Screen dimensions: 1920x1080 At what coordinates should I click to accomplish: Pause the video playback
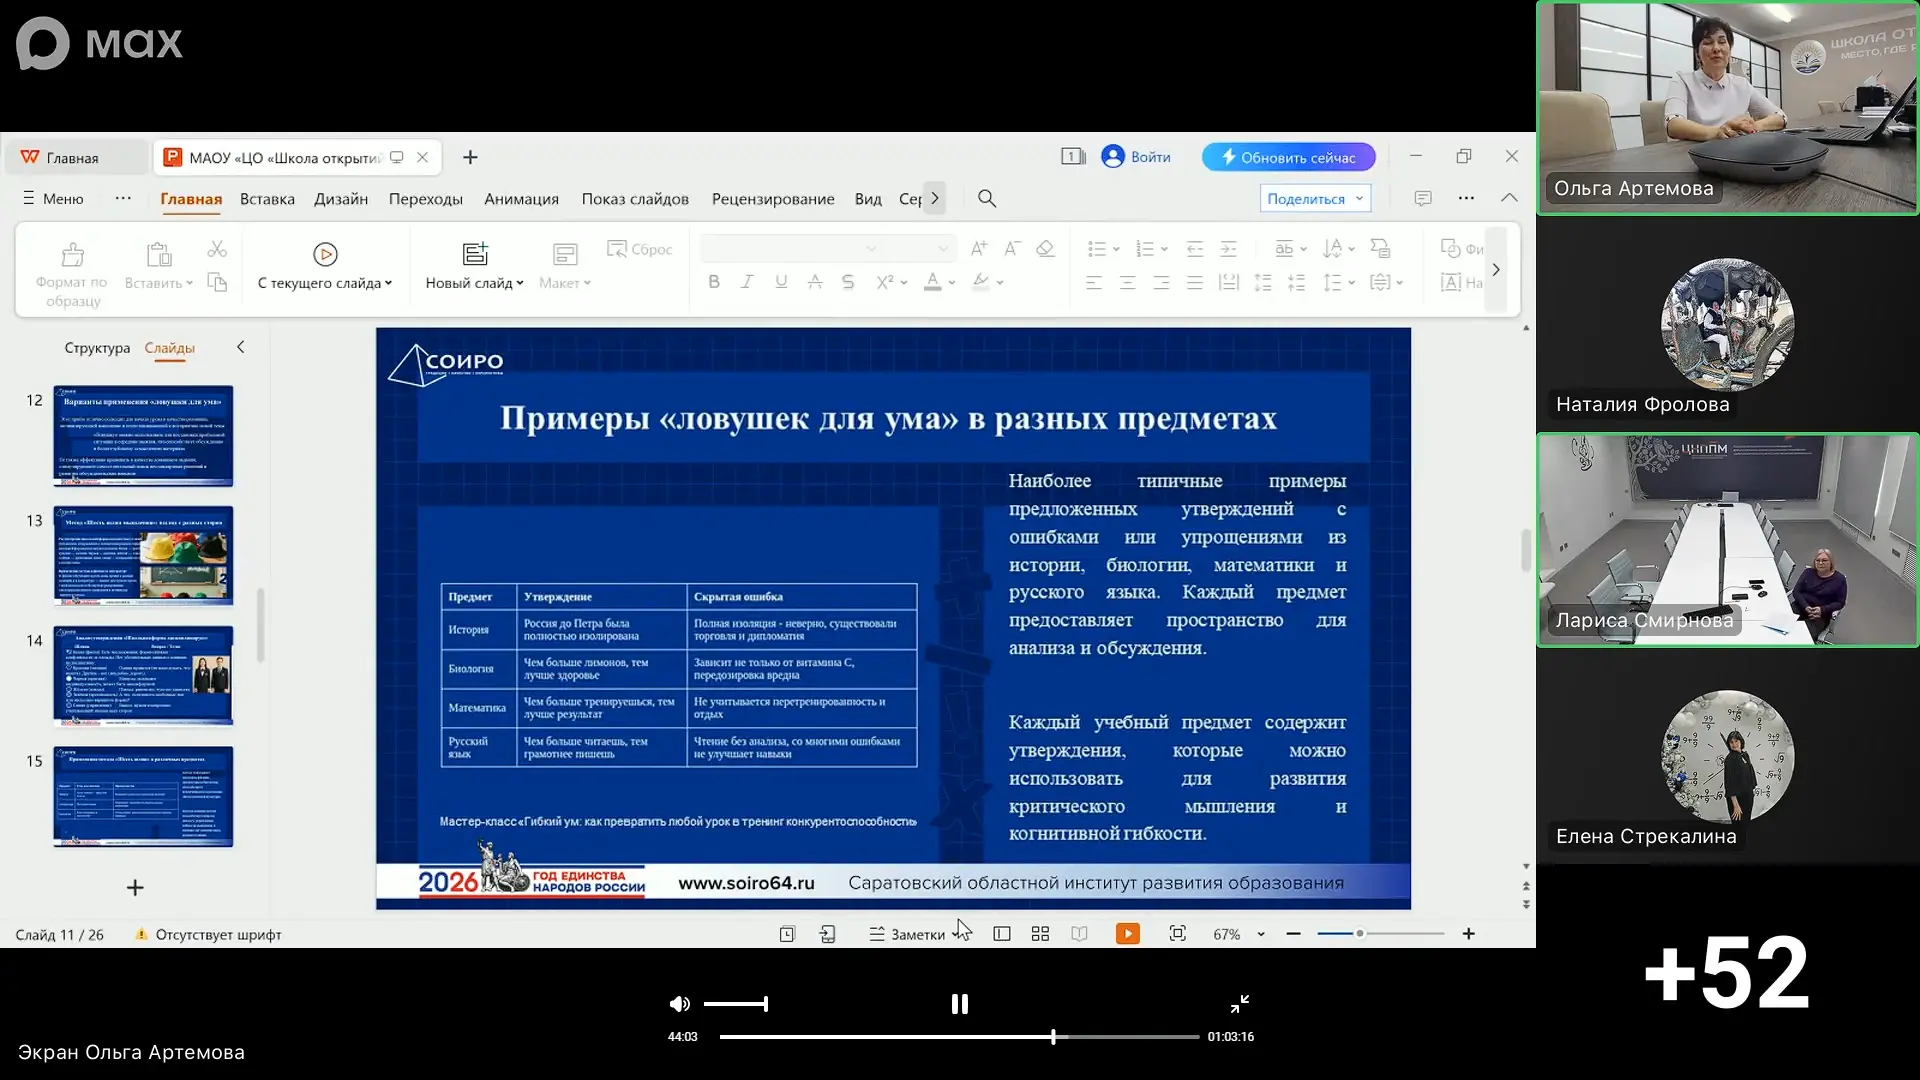coord(959,1004)
